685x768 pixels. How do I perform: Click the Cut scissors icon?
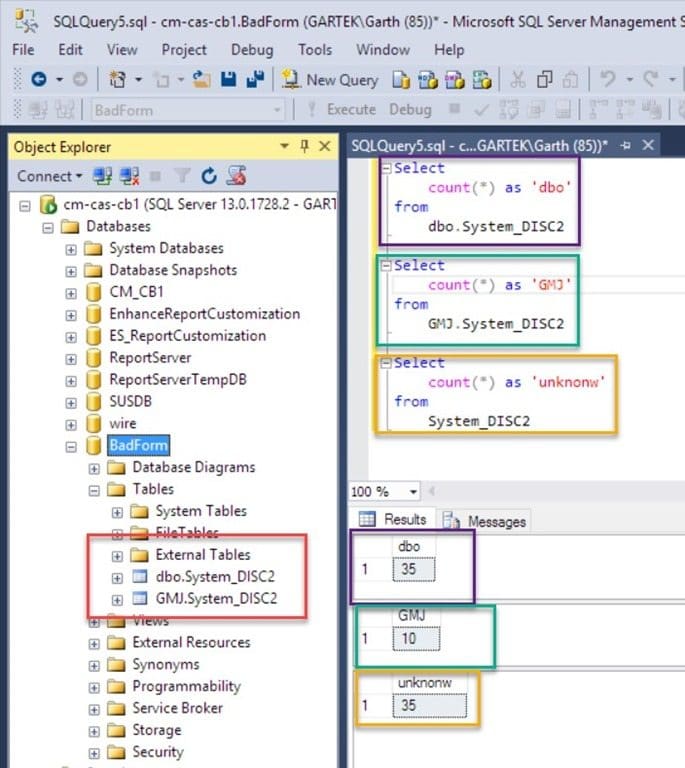518,79
